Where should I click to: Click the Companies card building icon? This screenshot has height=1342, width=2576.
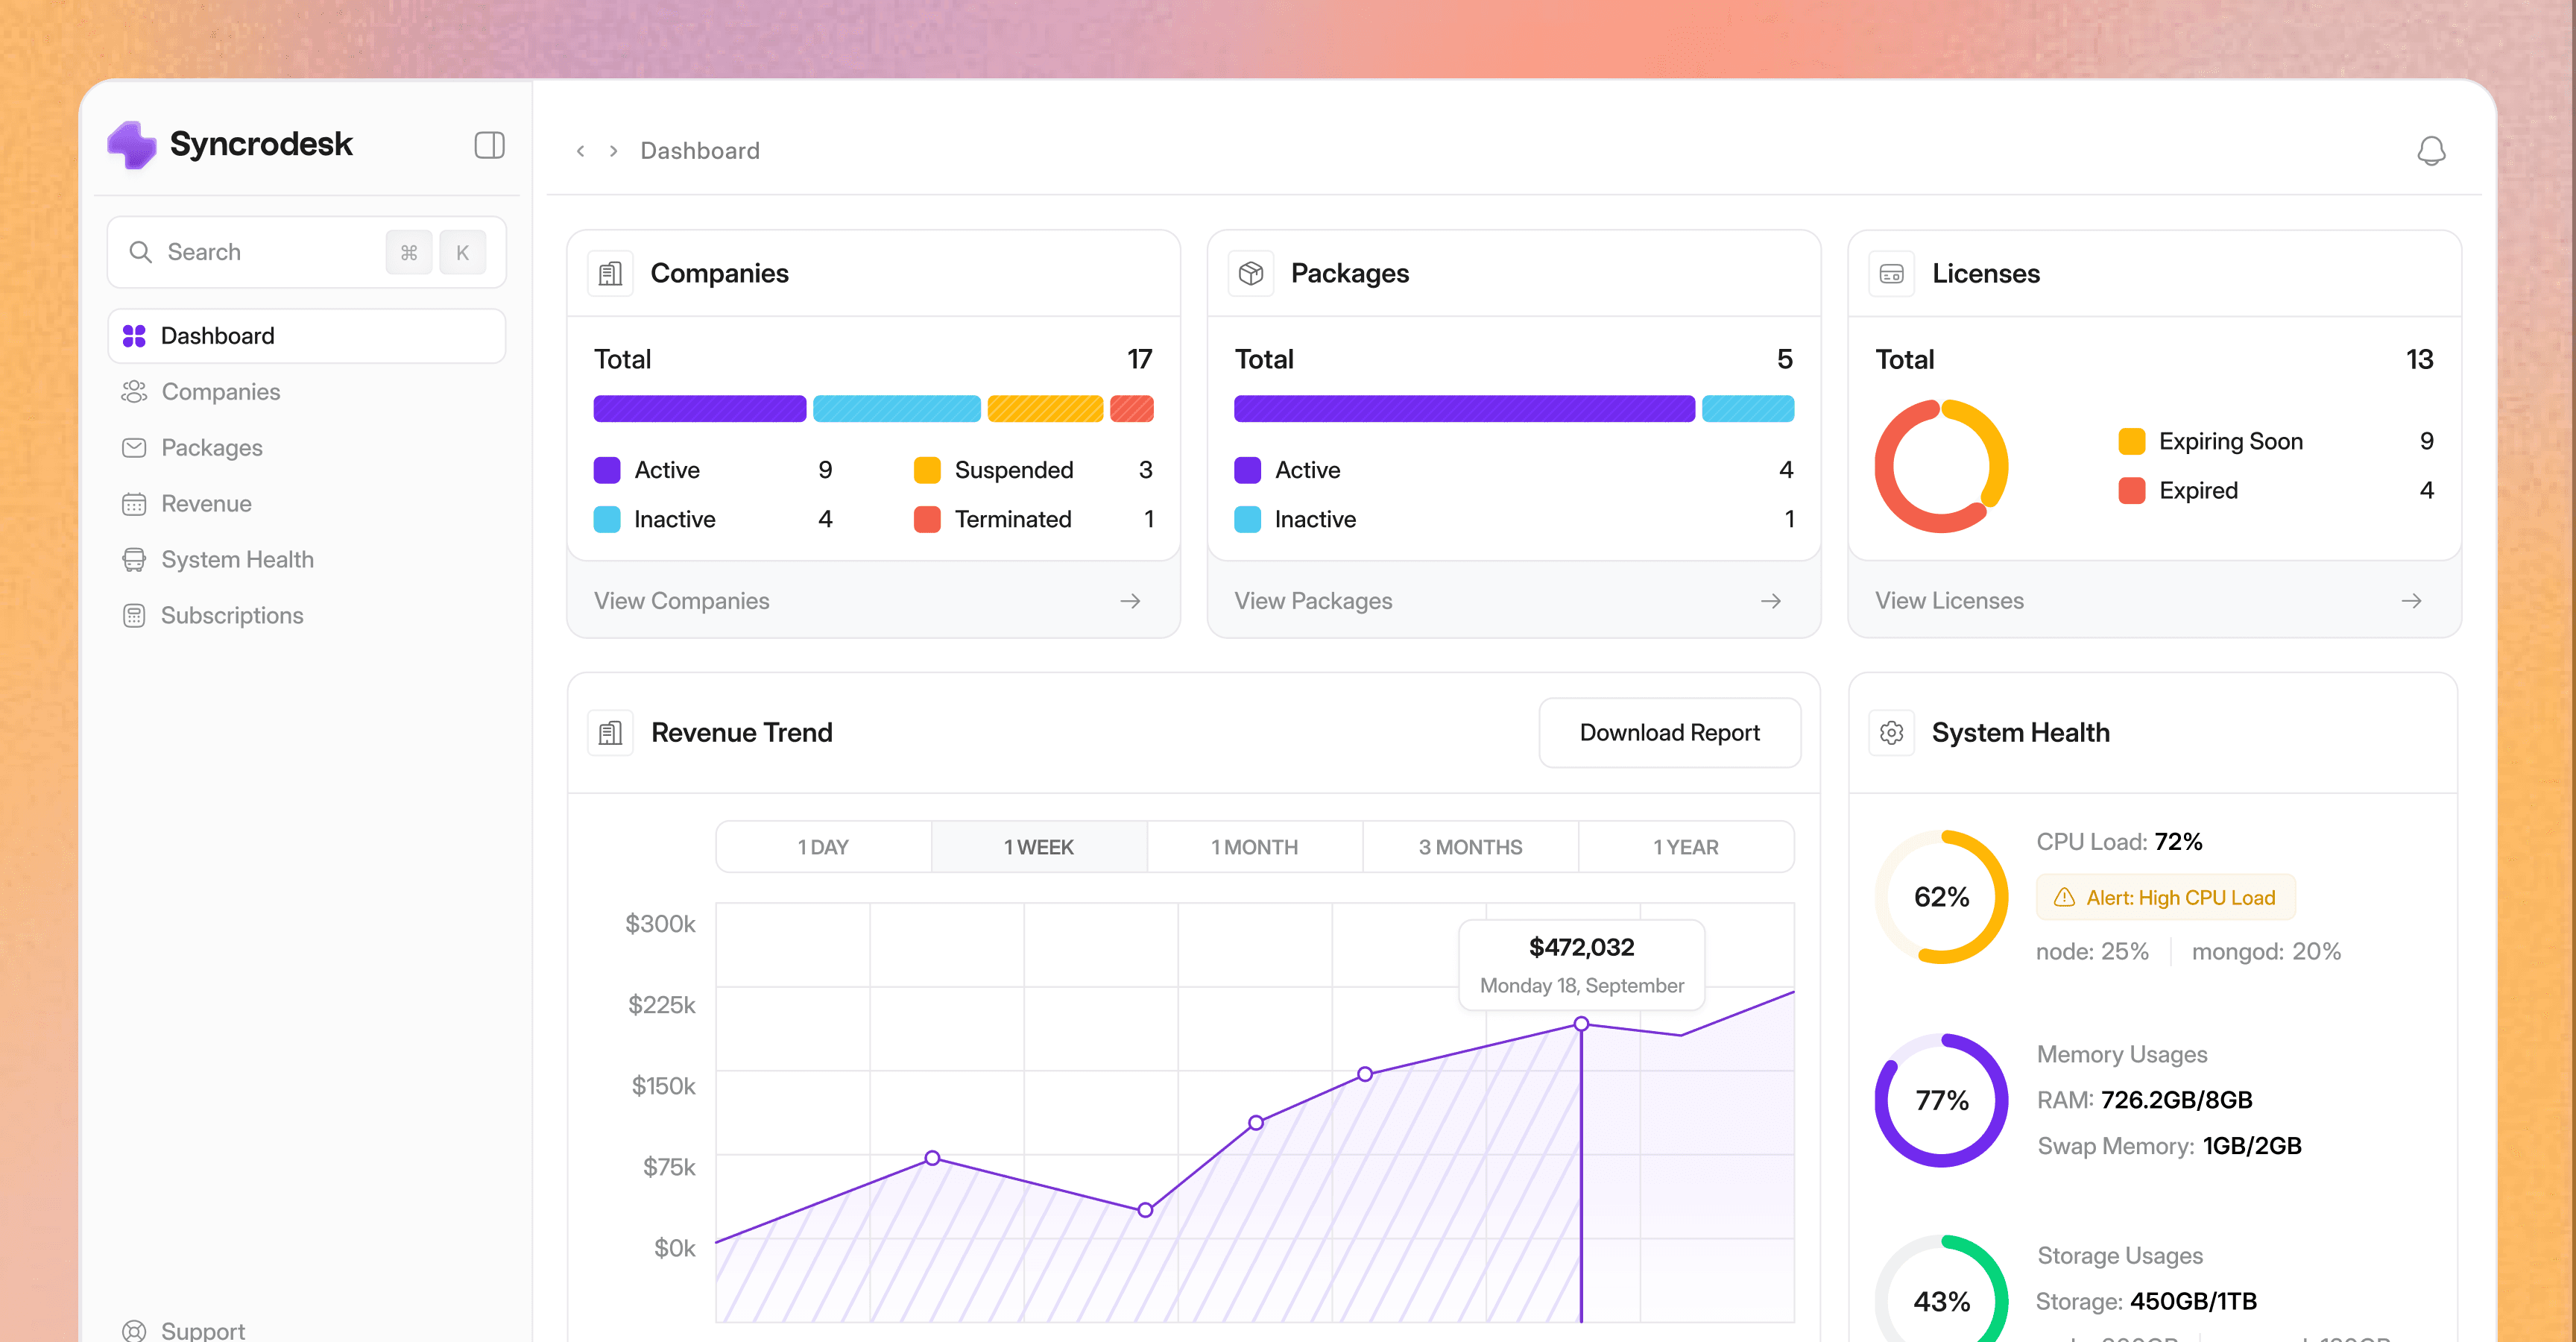610,273
